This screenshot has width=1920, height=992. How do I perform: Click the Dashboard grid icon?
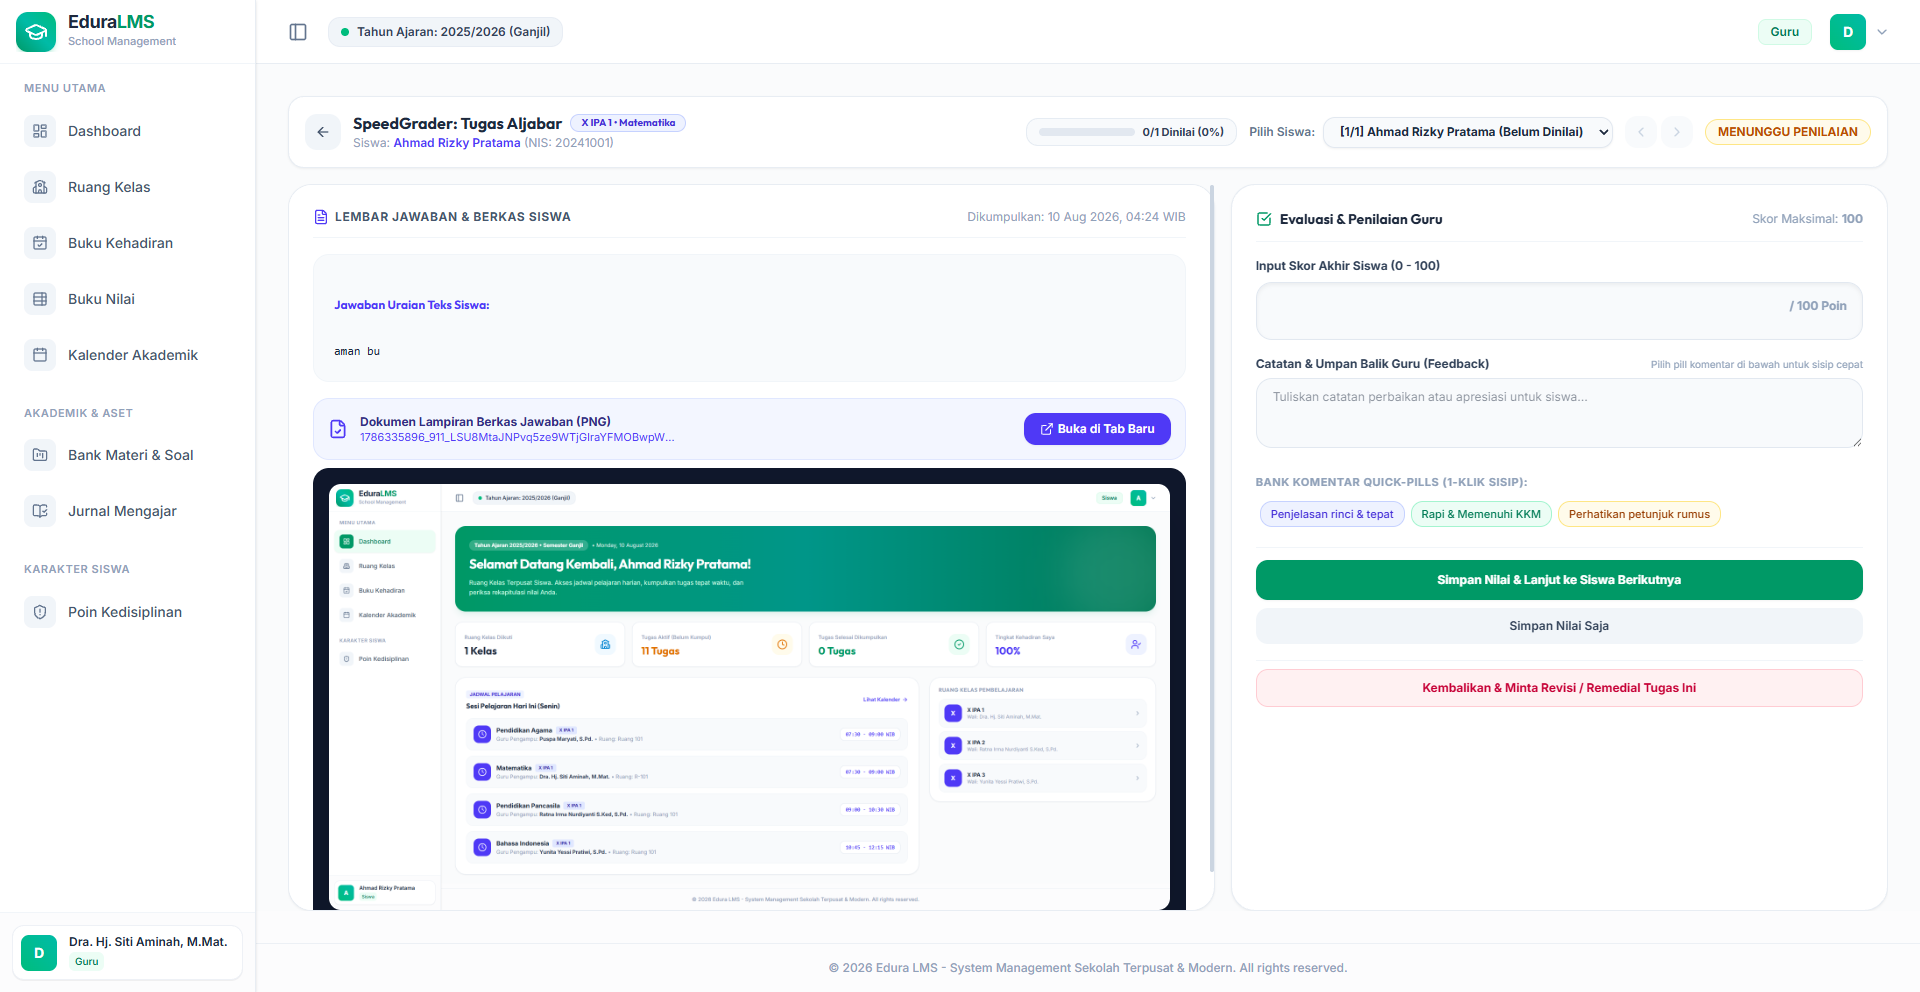[x=40, y=131]
